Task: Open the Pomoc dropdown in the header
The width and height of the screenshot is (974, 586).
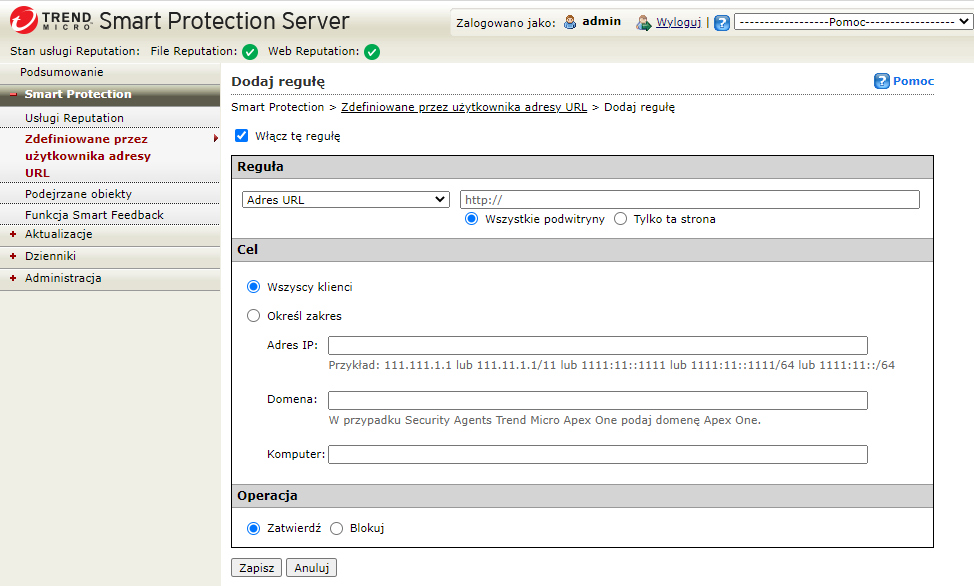Action: (853, 22)
